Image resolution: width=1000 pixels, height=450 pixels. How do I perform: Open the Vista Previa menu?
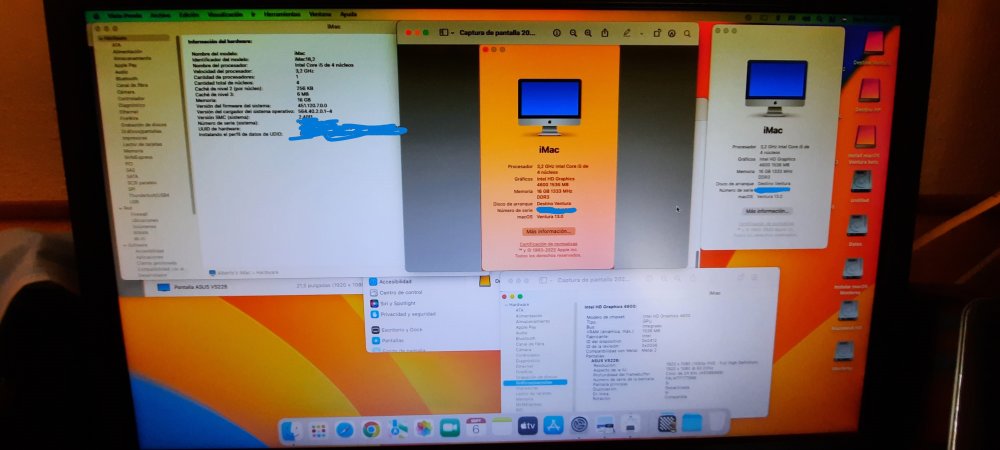pyautogui.click(x=123, y=14)
